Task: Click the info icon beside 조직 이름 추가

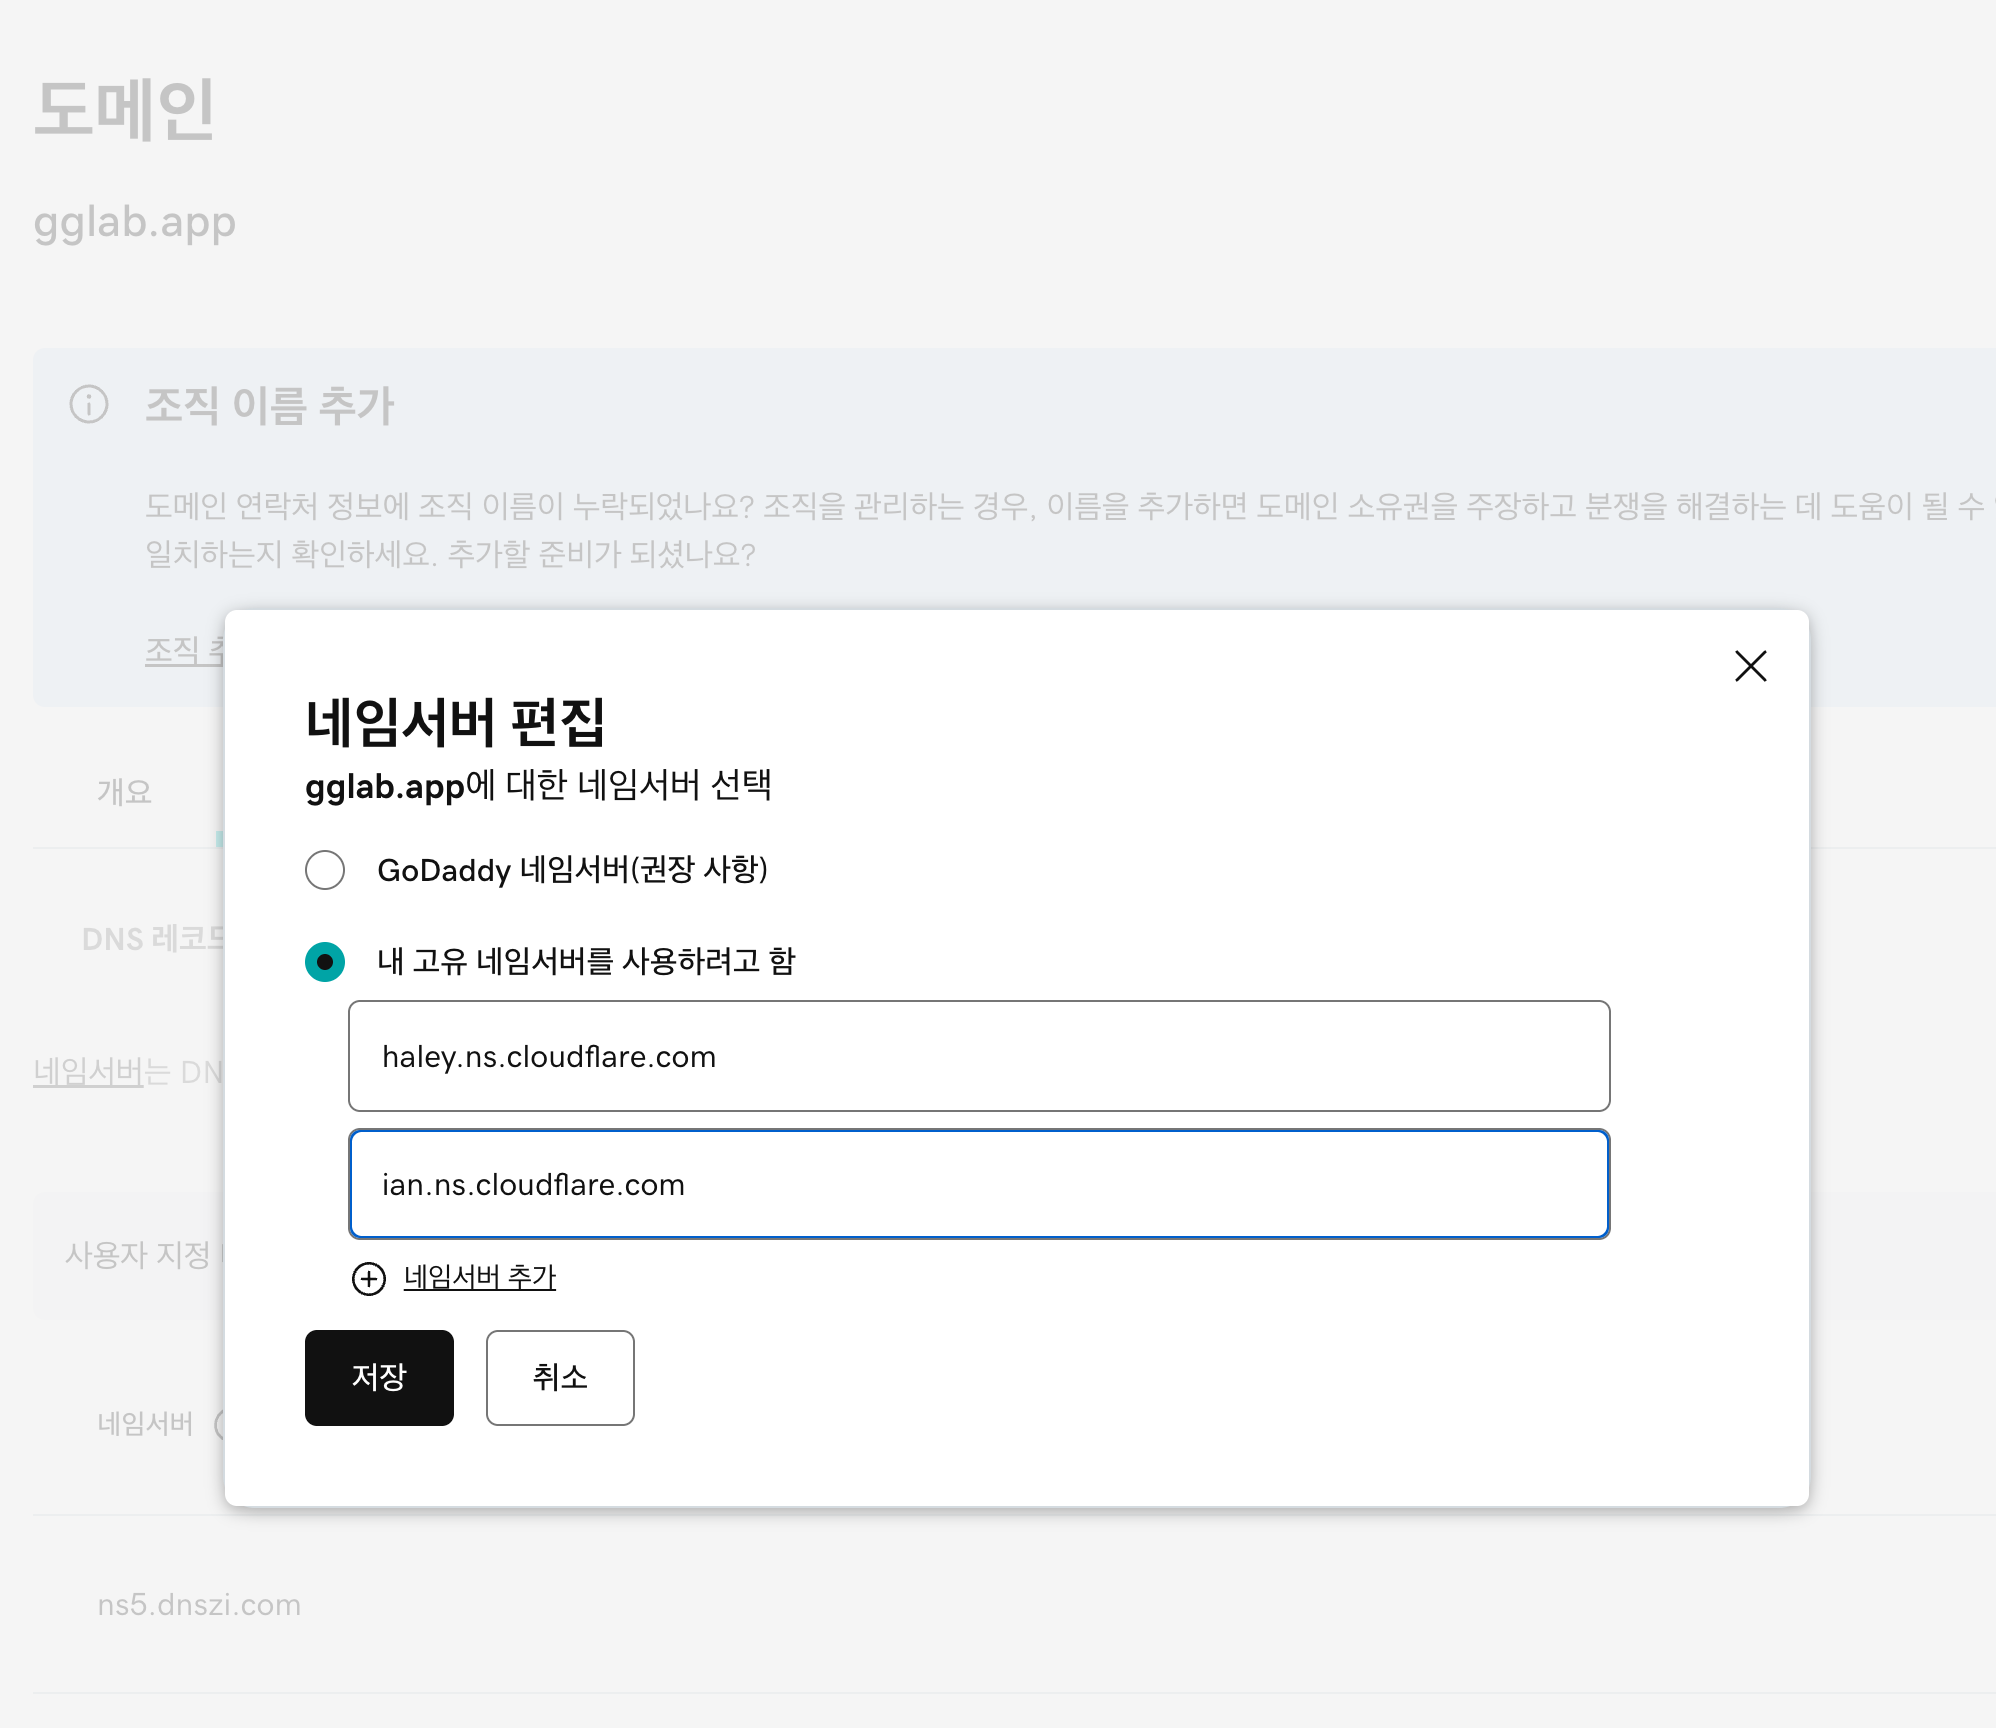Action: [x=89, y=405]
